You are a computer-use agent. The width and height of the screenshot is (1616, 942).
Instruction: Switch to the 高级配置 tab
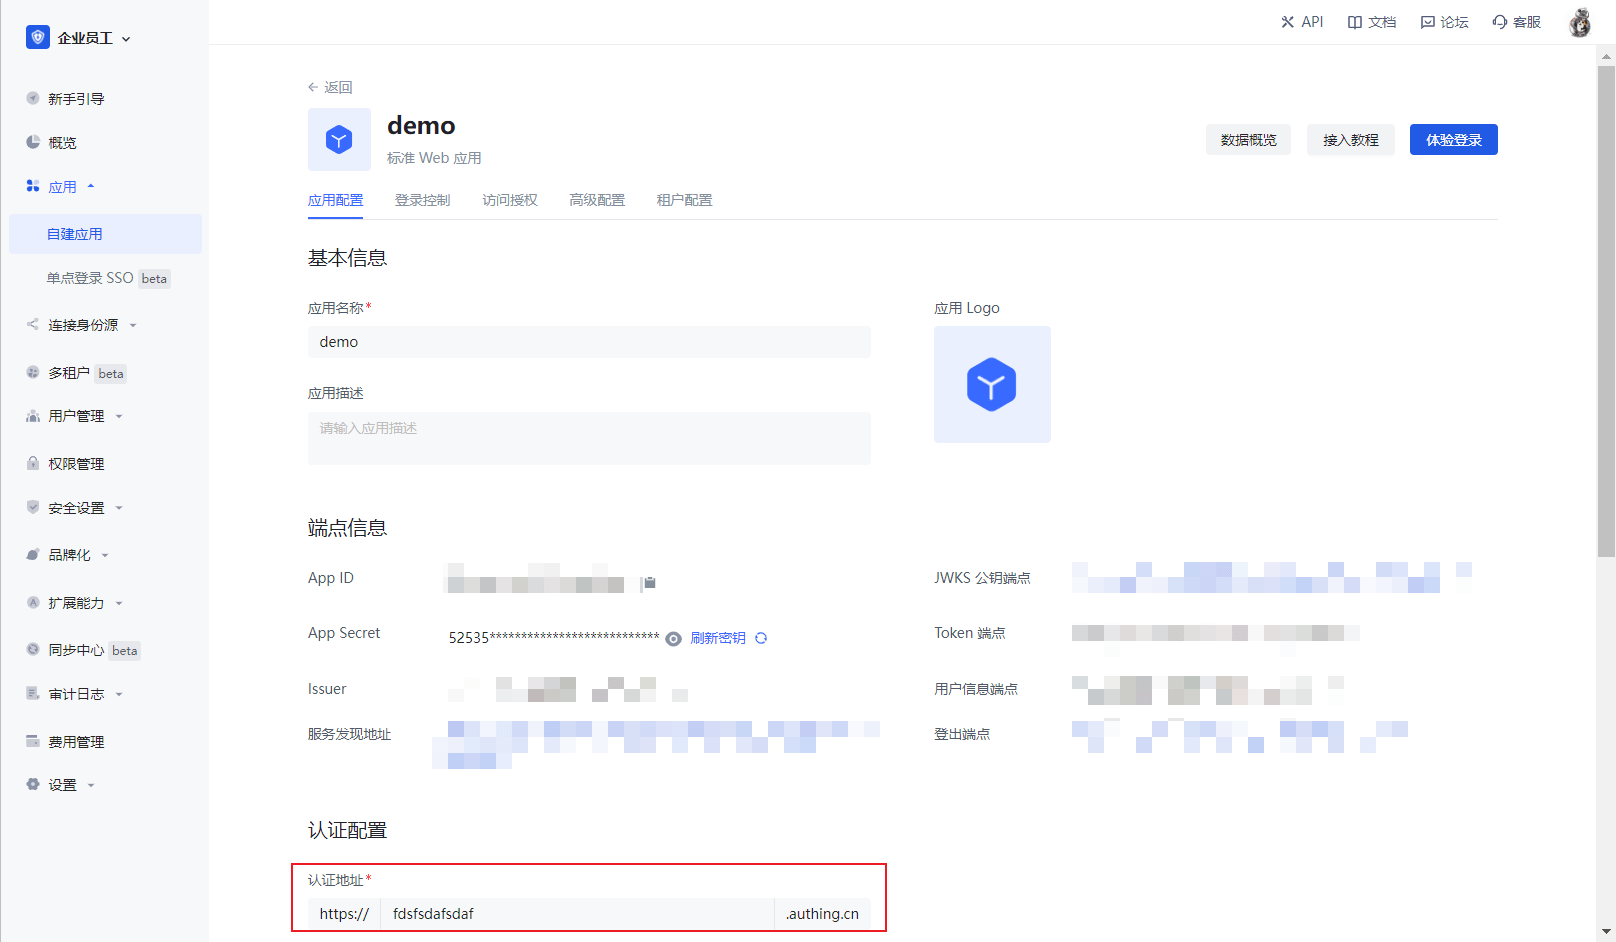(597, 200)
